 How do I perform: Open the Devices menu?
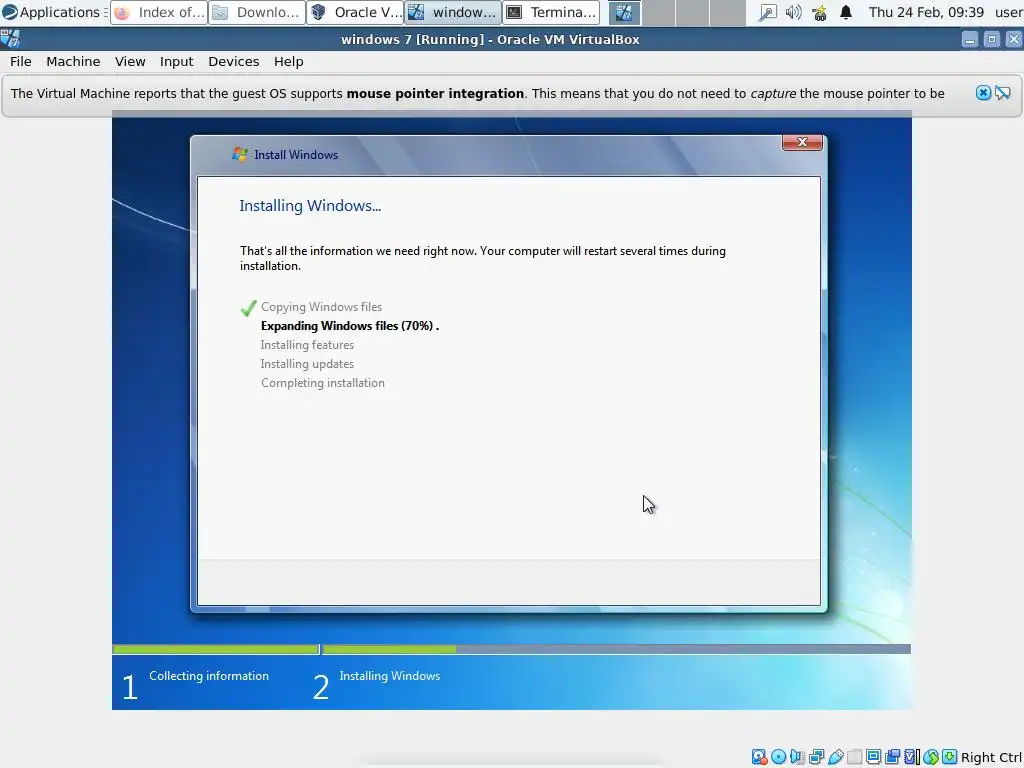233,61
